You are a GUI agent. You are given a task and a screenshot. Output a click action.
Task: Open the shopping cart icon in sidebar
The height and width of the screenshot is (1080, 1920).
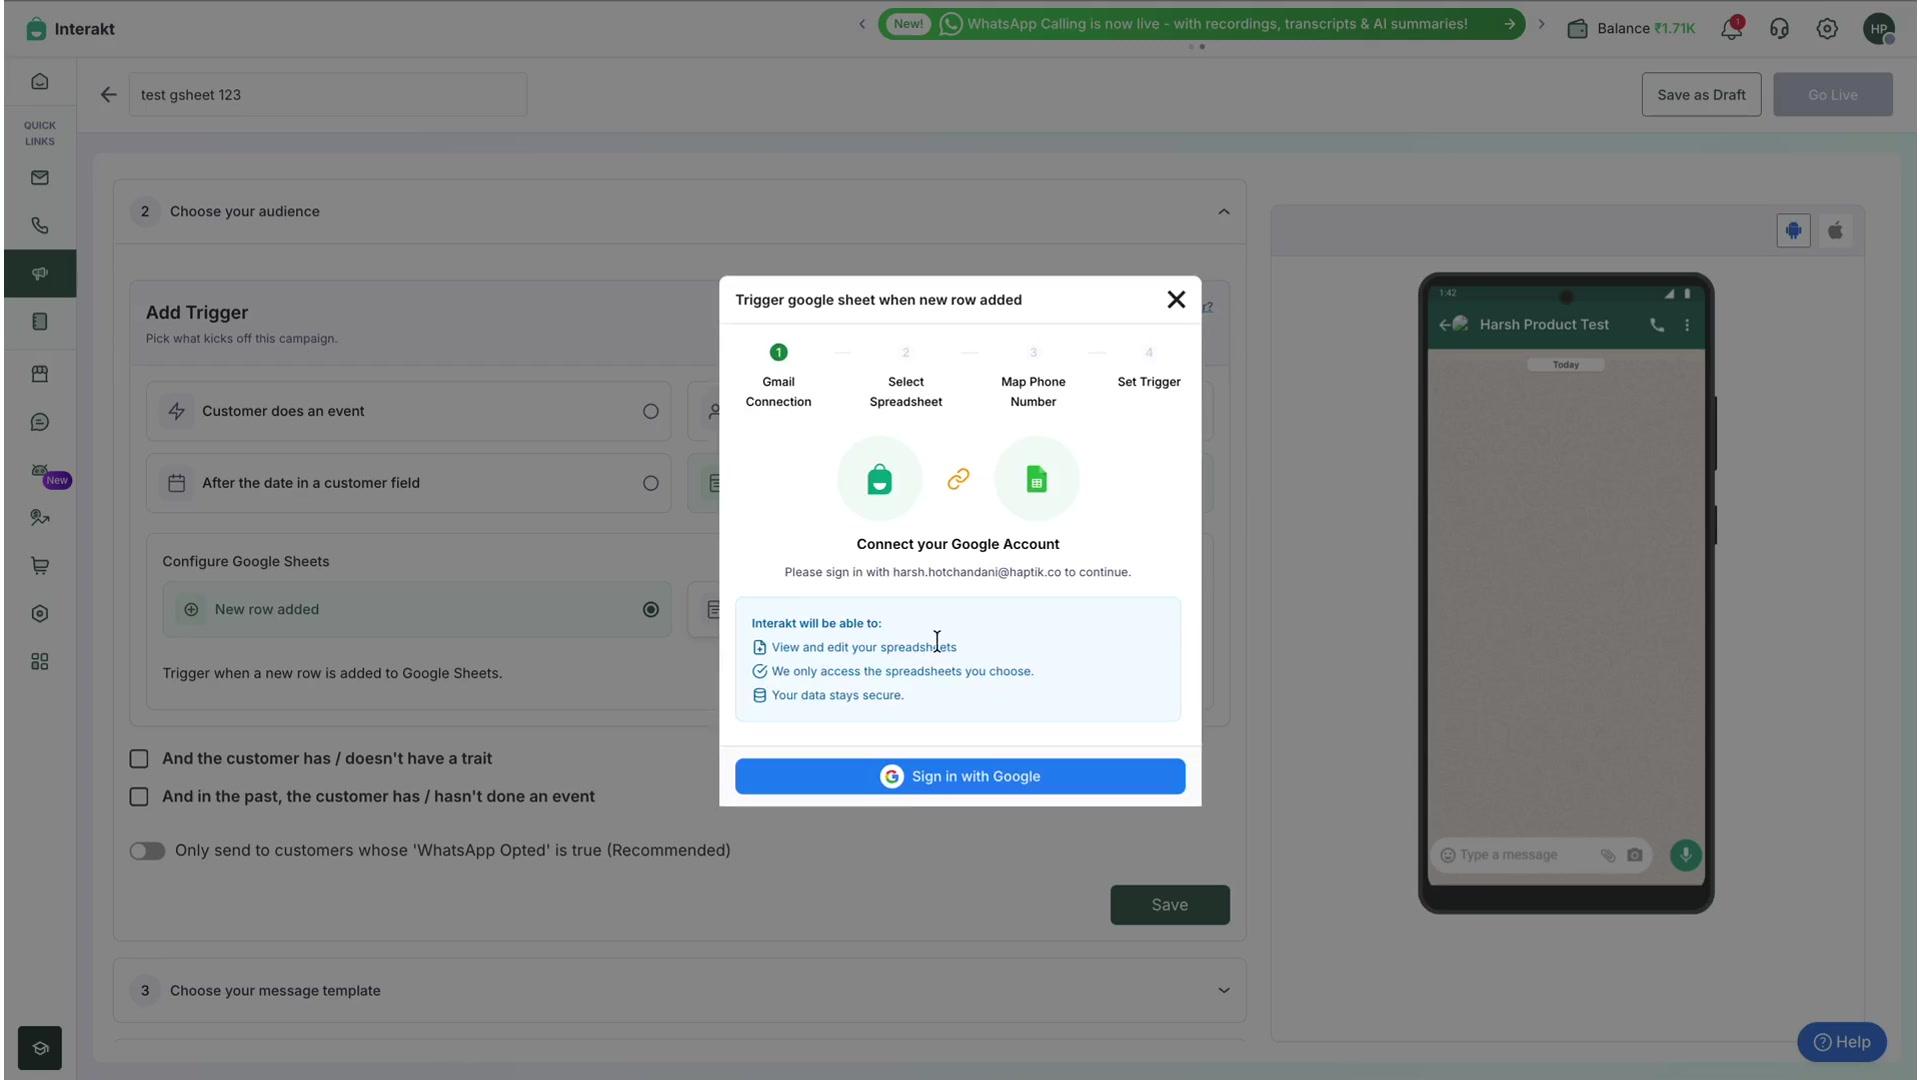(x=40, y=566)
